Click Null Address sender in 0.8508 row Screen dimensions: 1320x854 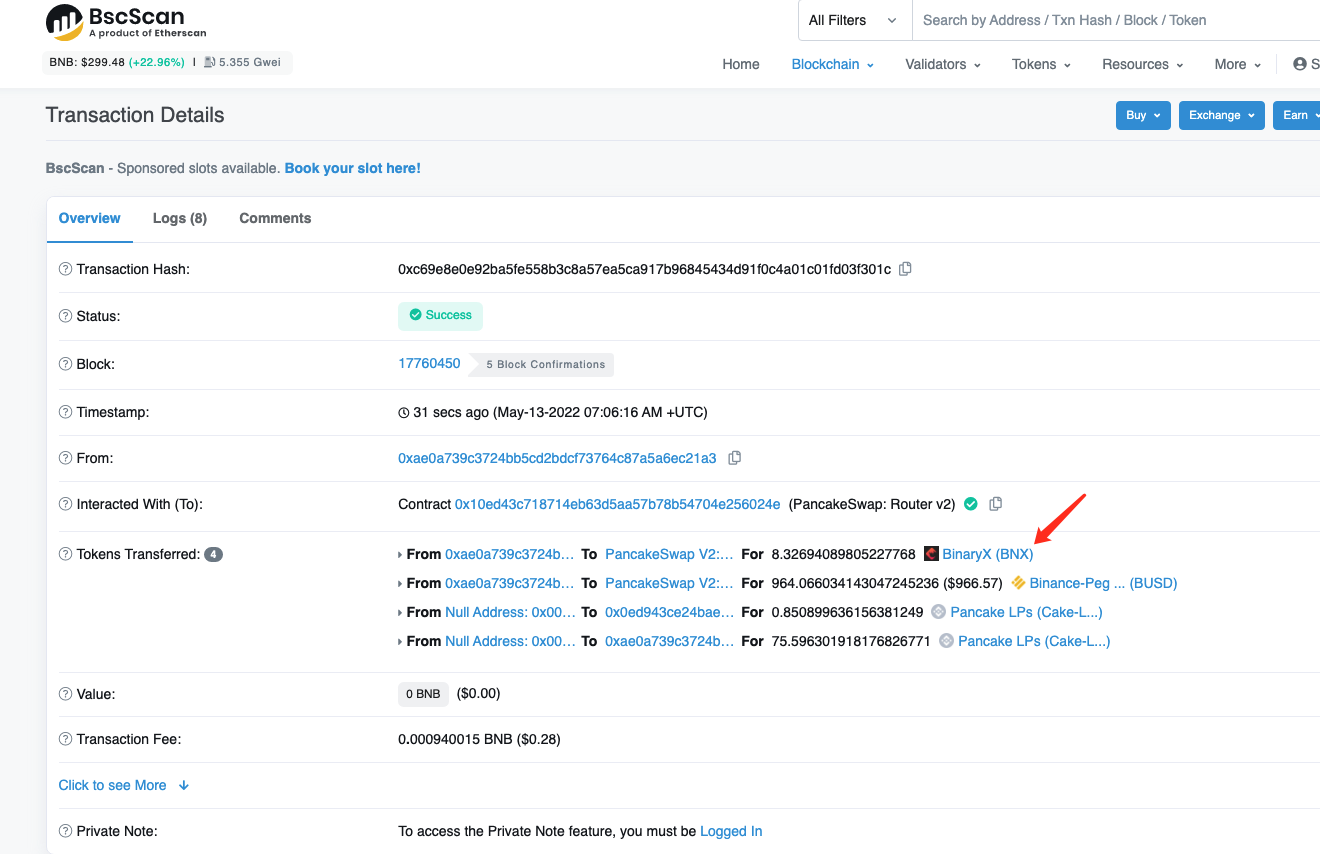[x=510, y=612]
